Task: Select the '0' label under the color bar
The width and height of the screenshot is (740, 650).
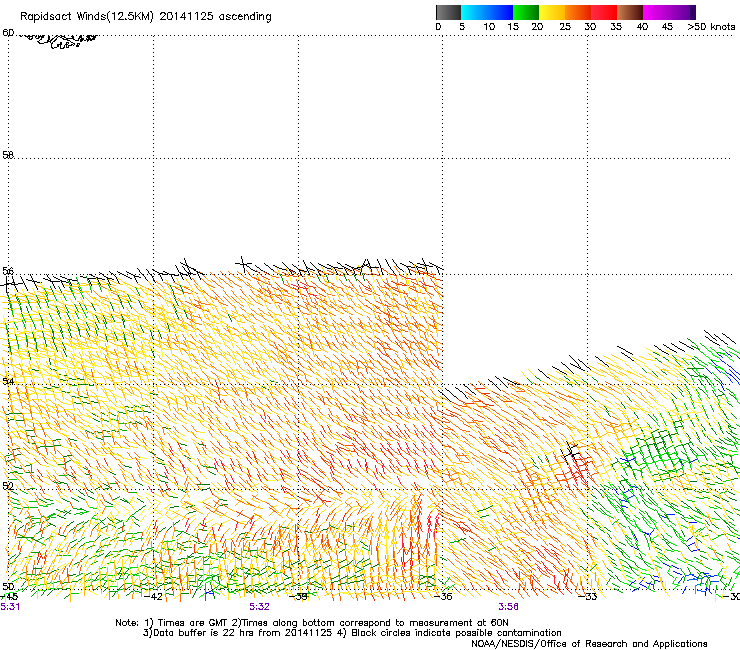Action: [438, 27]
